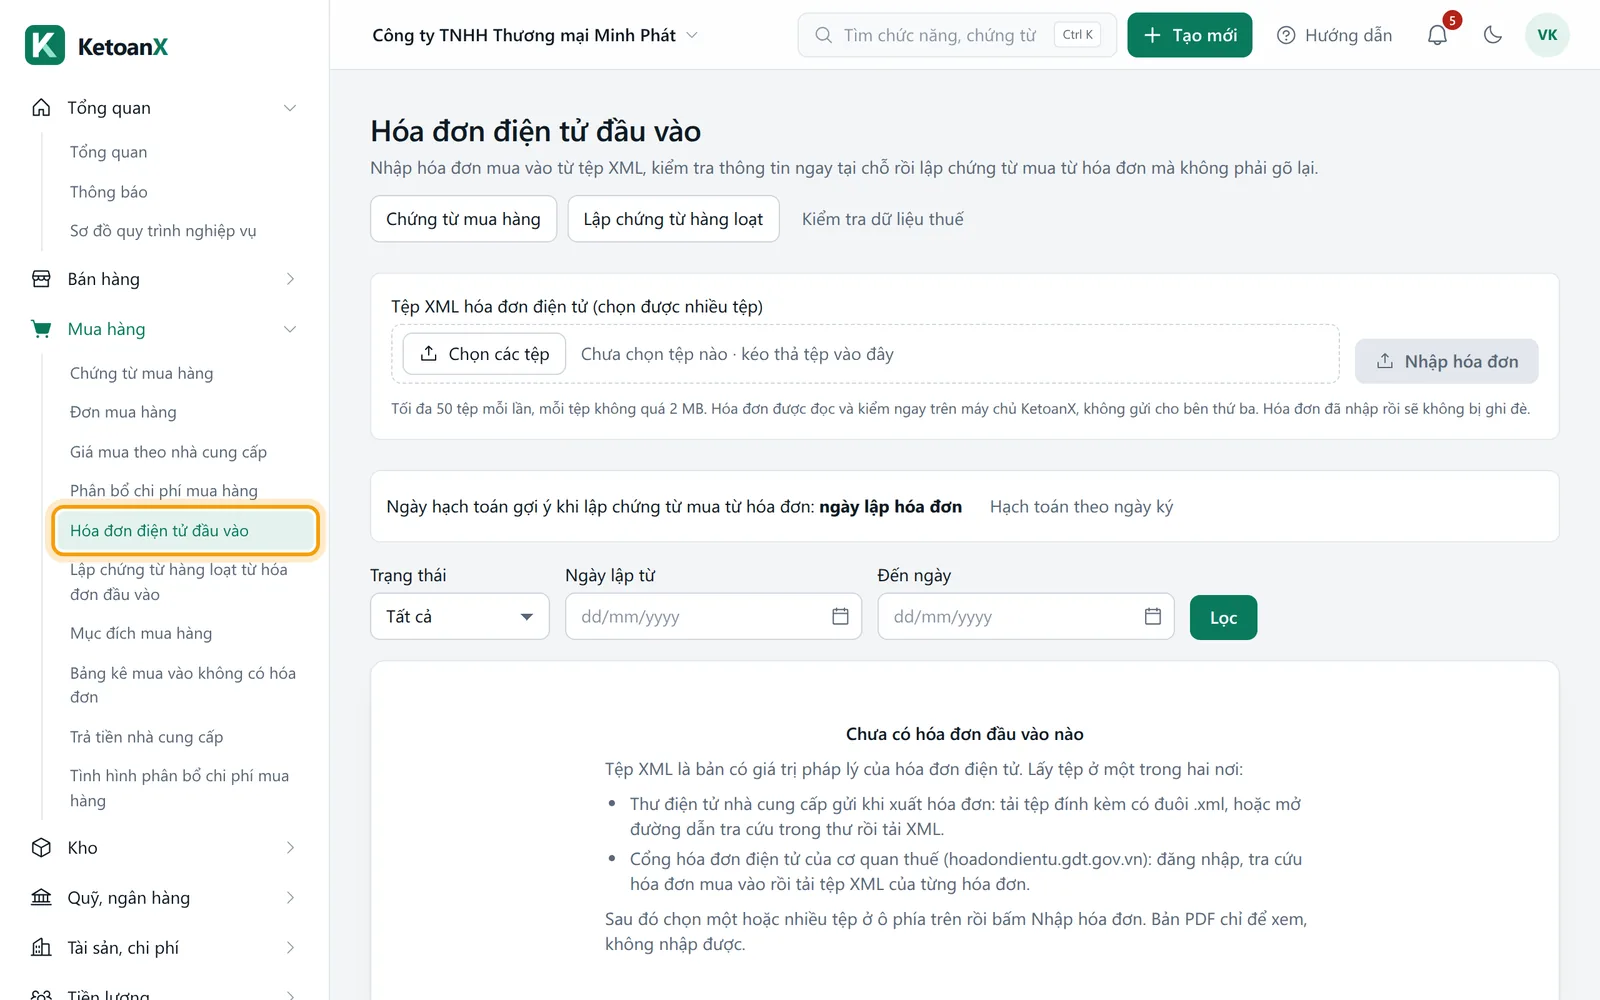Click the Bán hàng store icon

pos(41,279)
